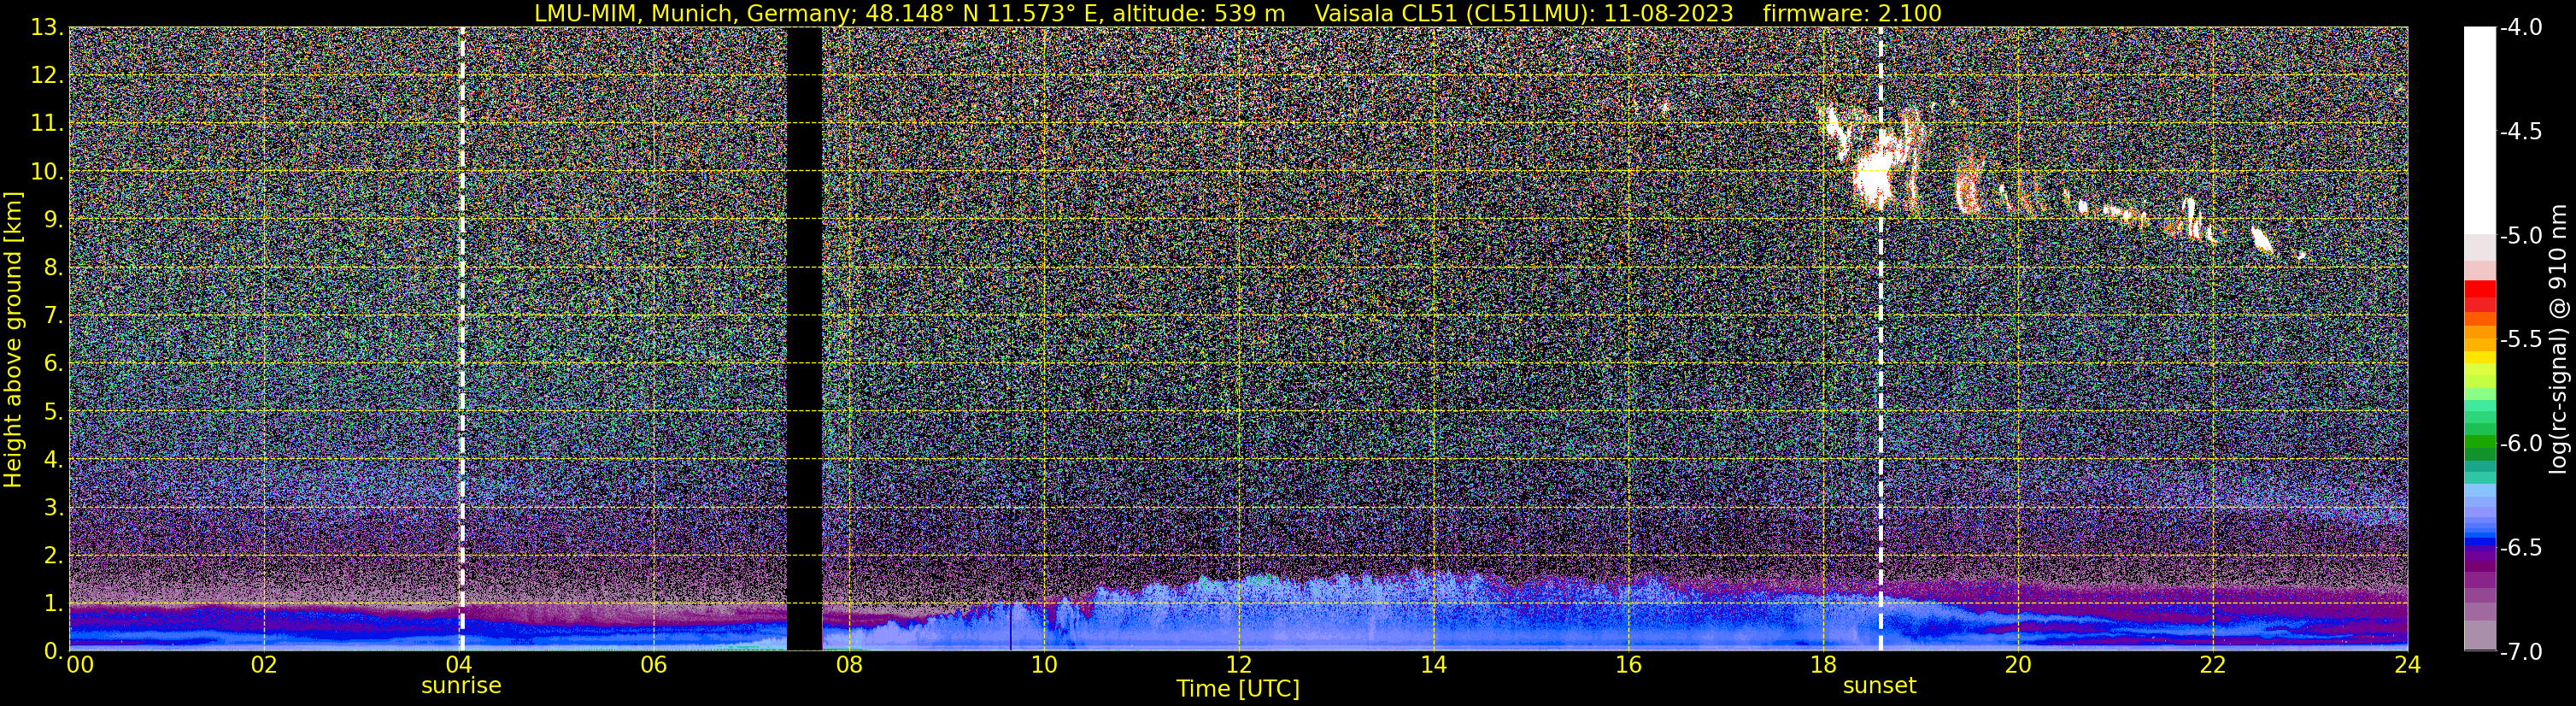Click the '2.' height axis tick label

click(x=54, y=555)
